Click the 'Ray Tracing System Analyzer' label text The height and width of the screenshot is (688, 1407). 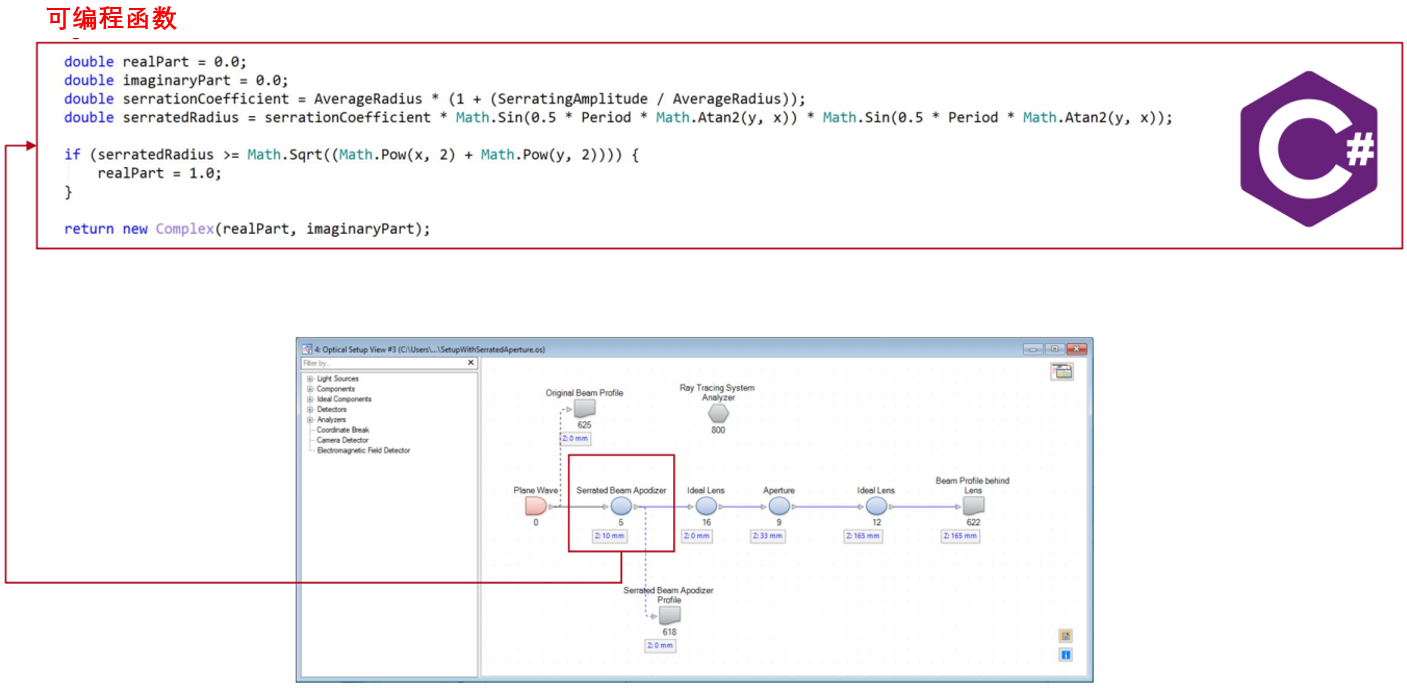coord(717,392)
